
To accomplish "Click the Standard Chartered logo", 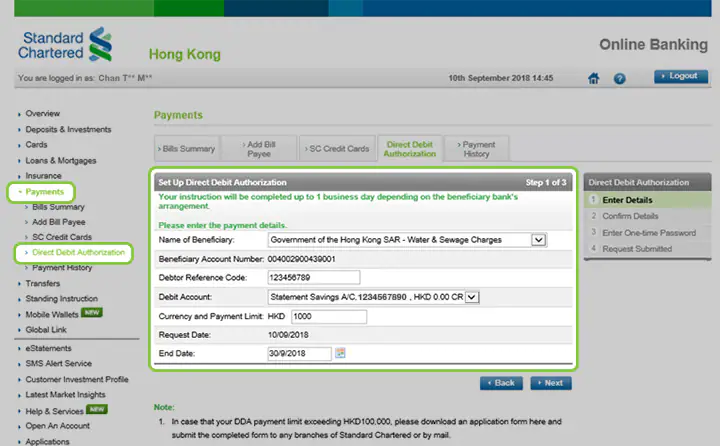I will pos(65,45).
